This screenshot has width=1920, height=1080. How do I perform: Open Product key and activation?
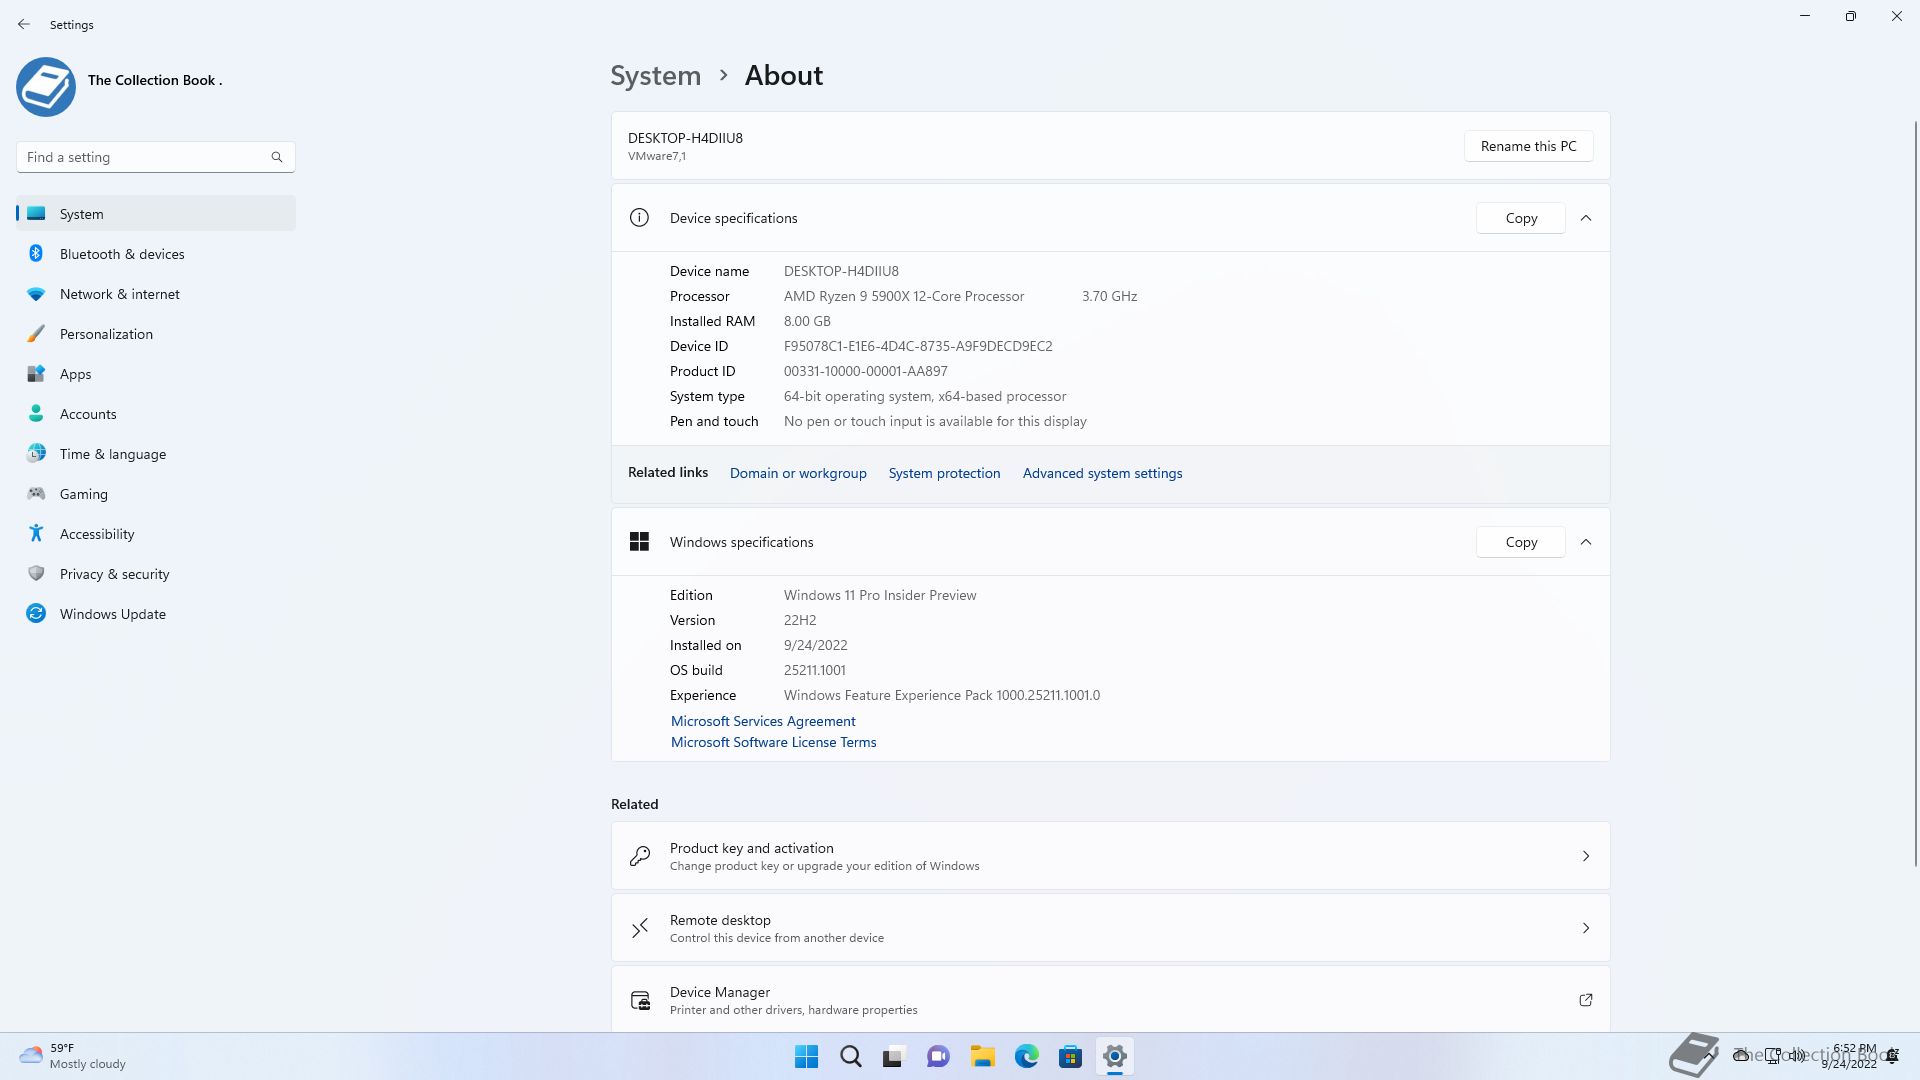[1111, 856]
